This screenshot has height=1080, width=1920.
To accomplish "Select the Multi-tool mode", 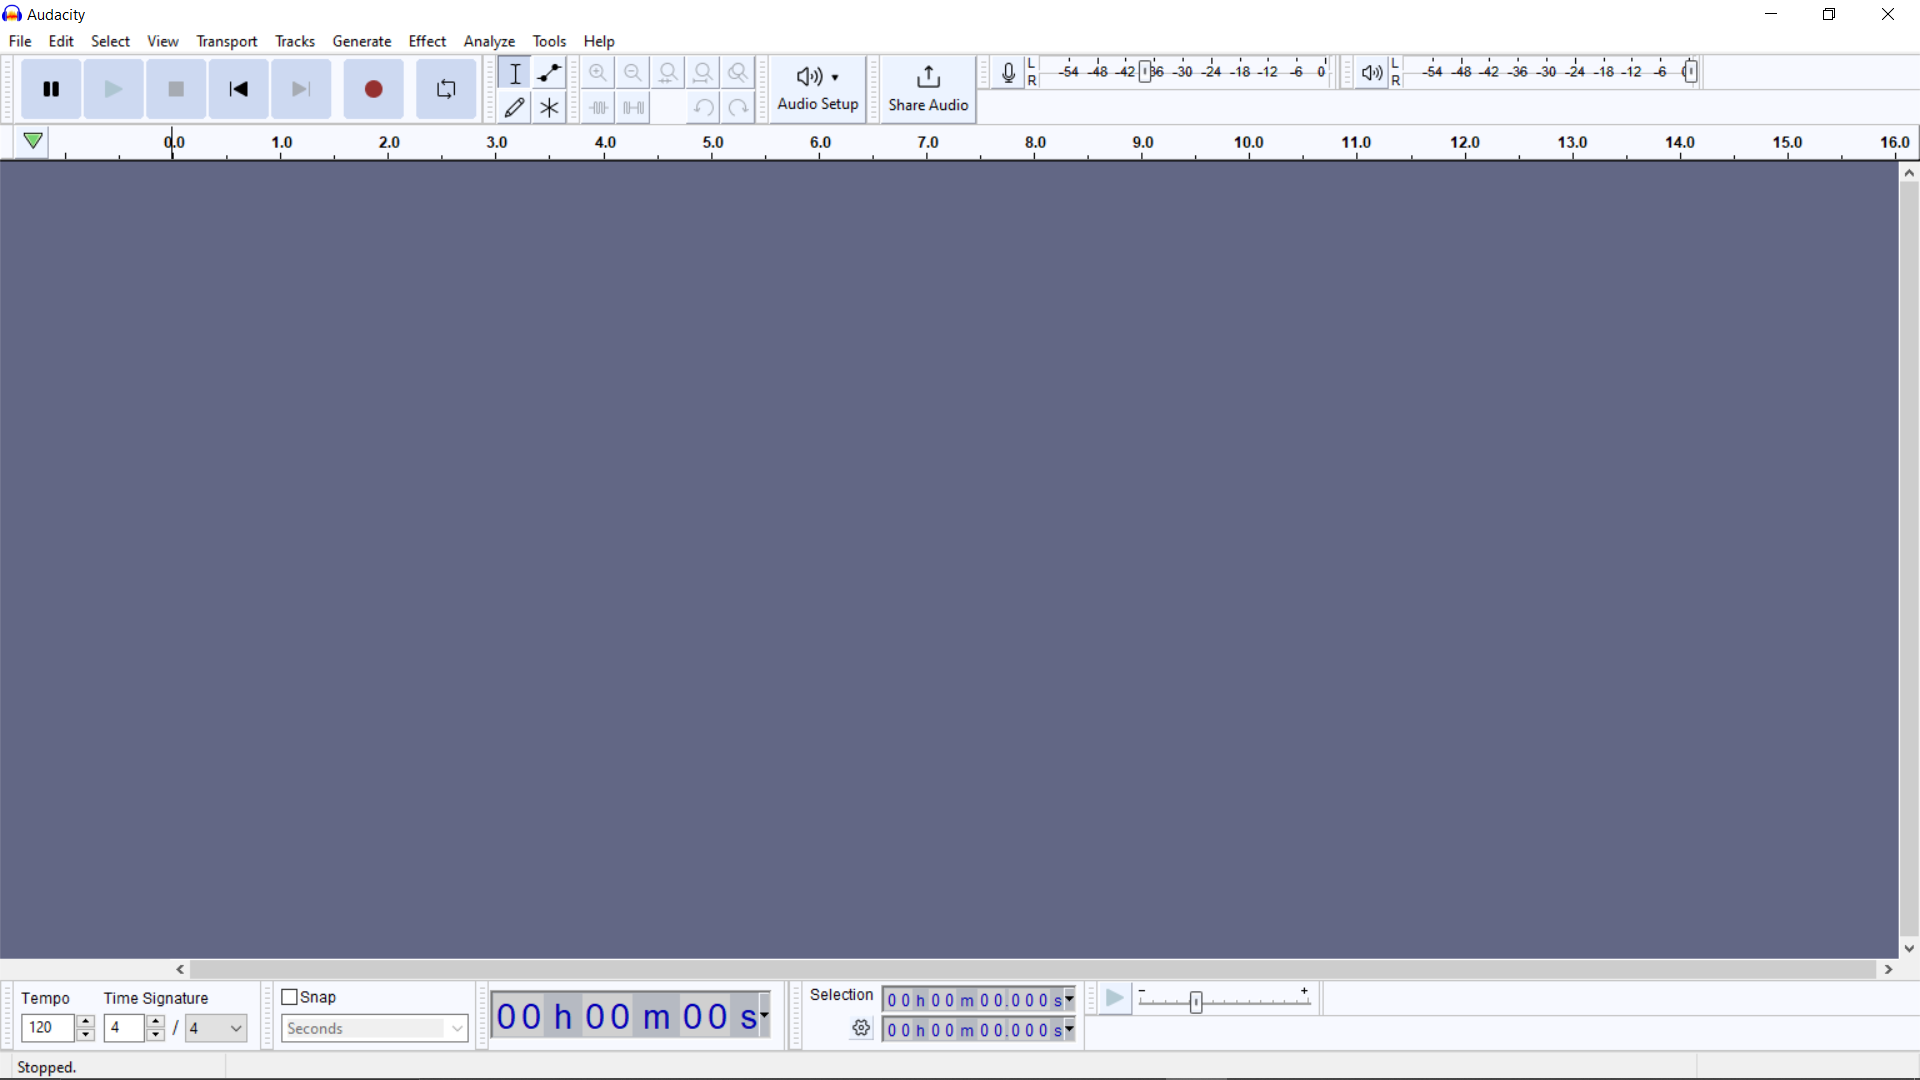I will (x=549, y=108).
